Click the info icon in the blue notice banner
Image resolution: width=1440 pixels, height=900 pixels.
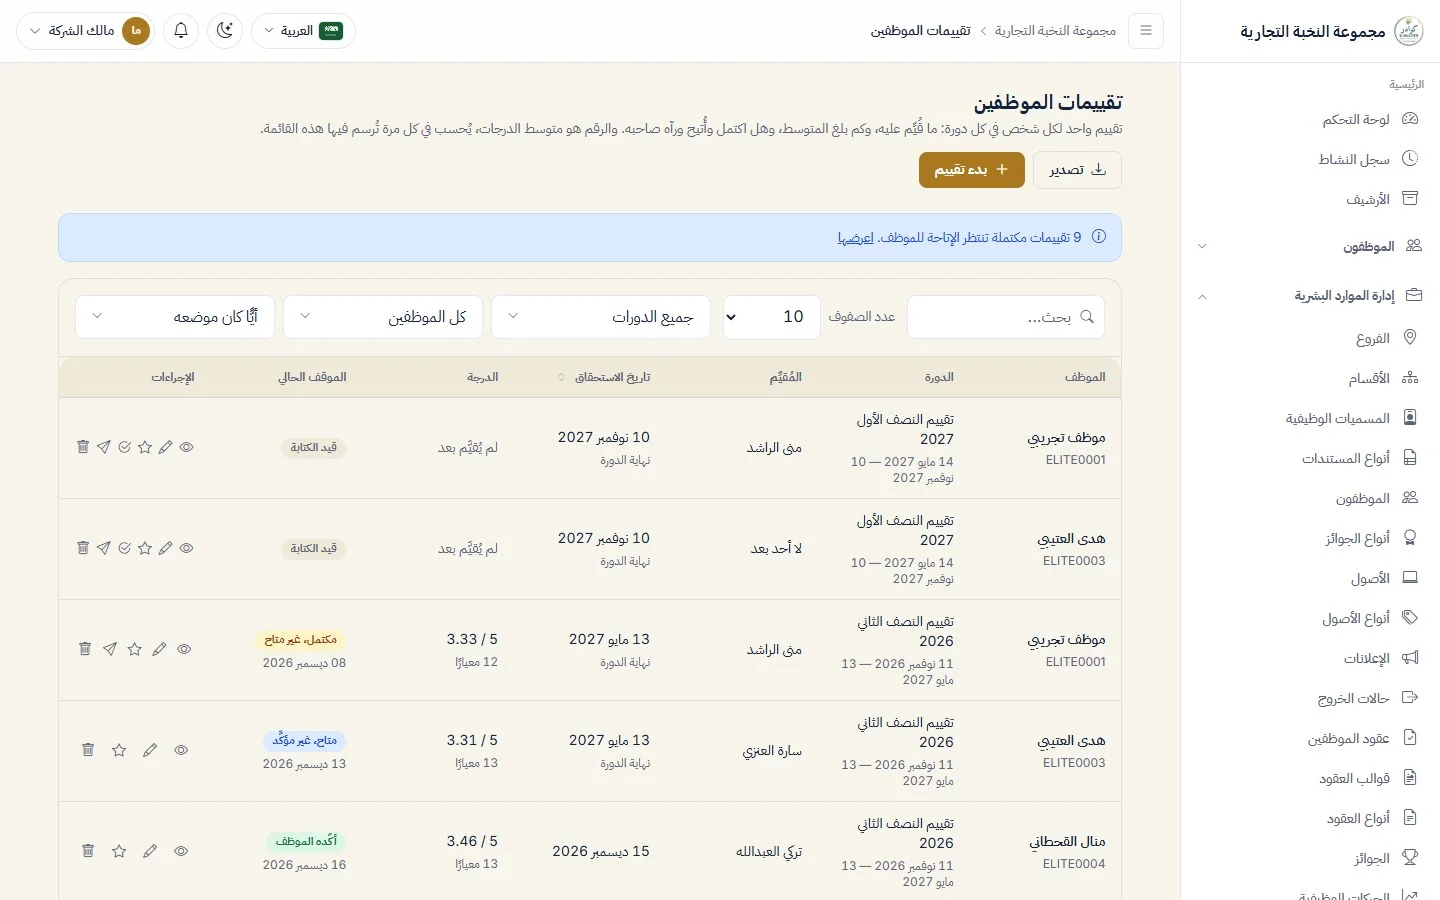tap(1099, 237)
